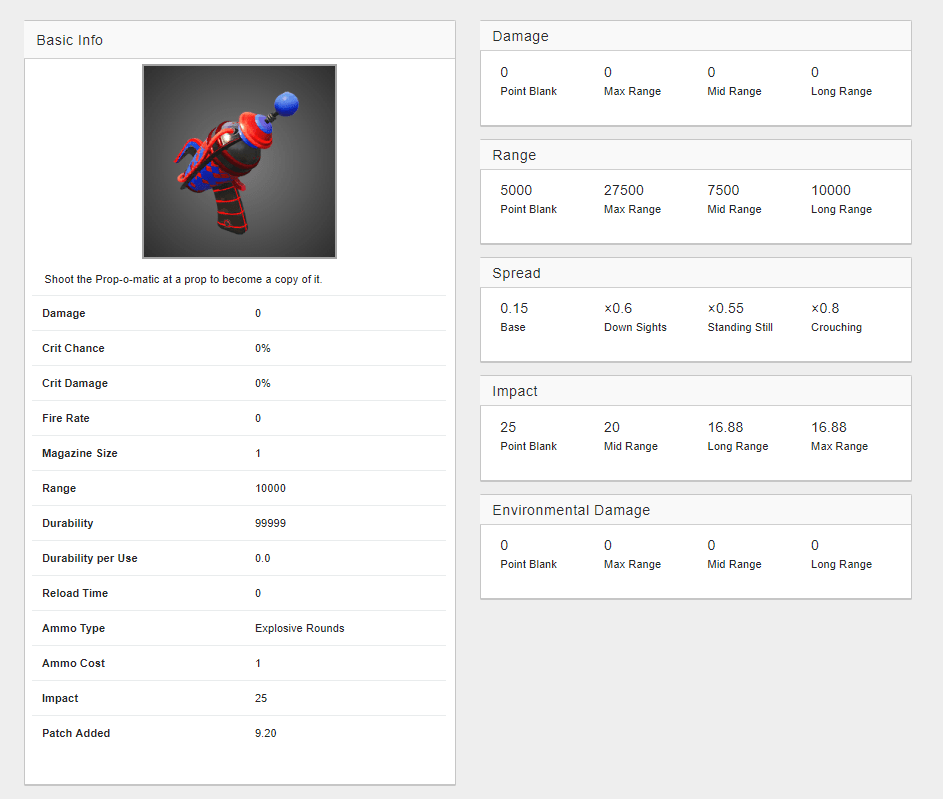Click the Magazine Size label
943x799 pixels.
[79, 453]
